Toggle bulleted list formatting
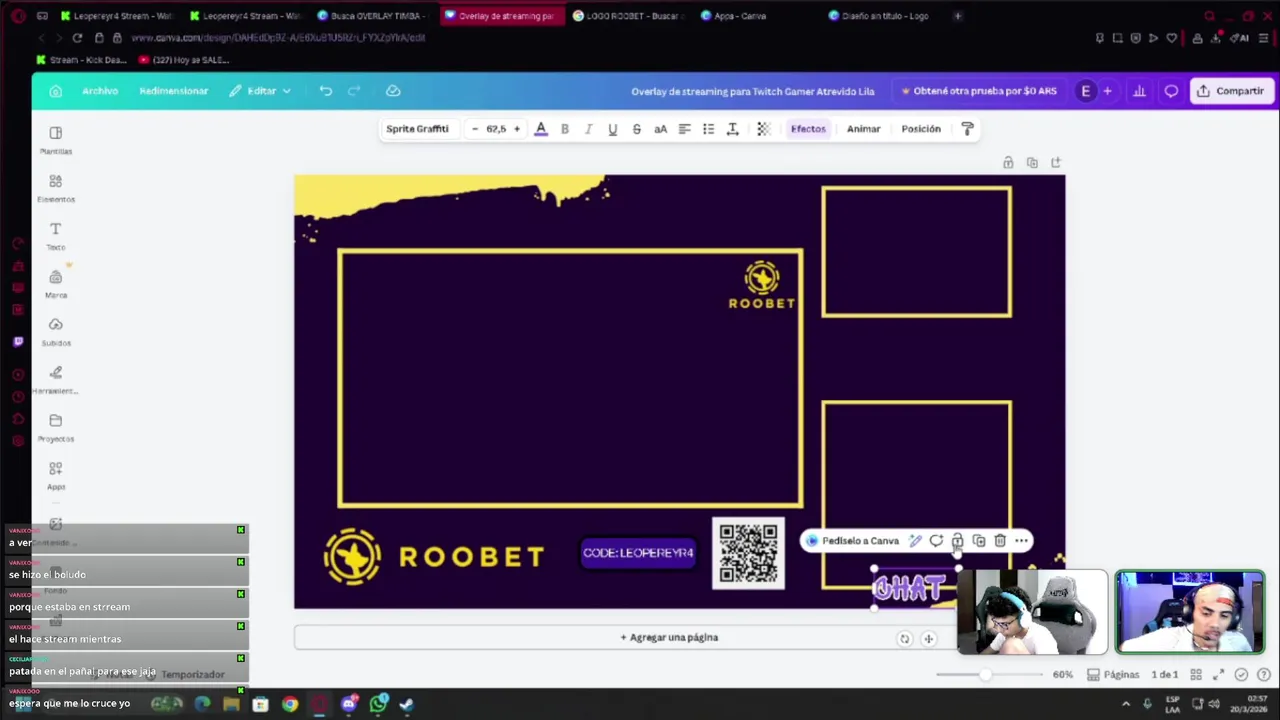 pyautogui.click(x=709, y=129)
